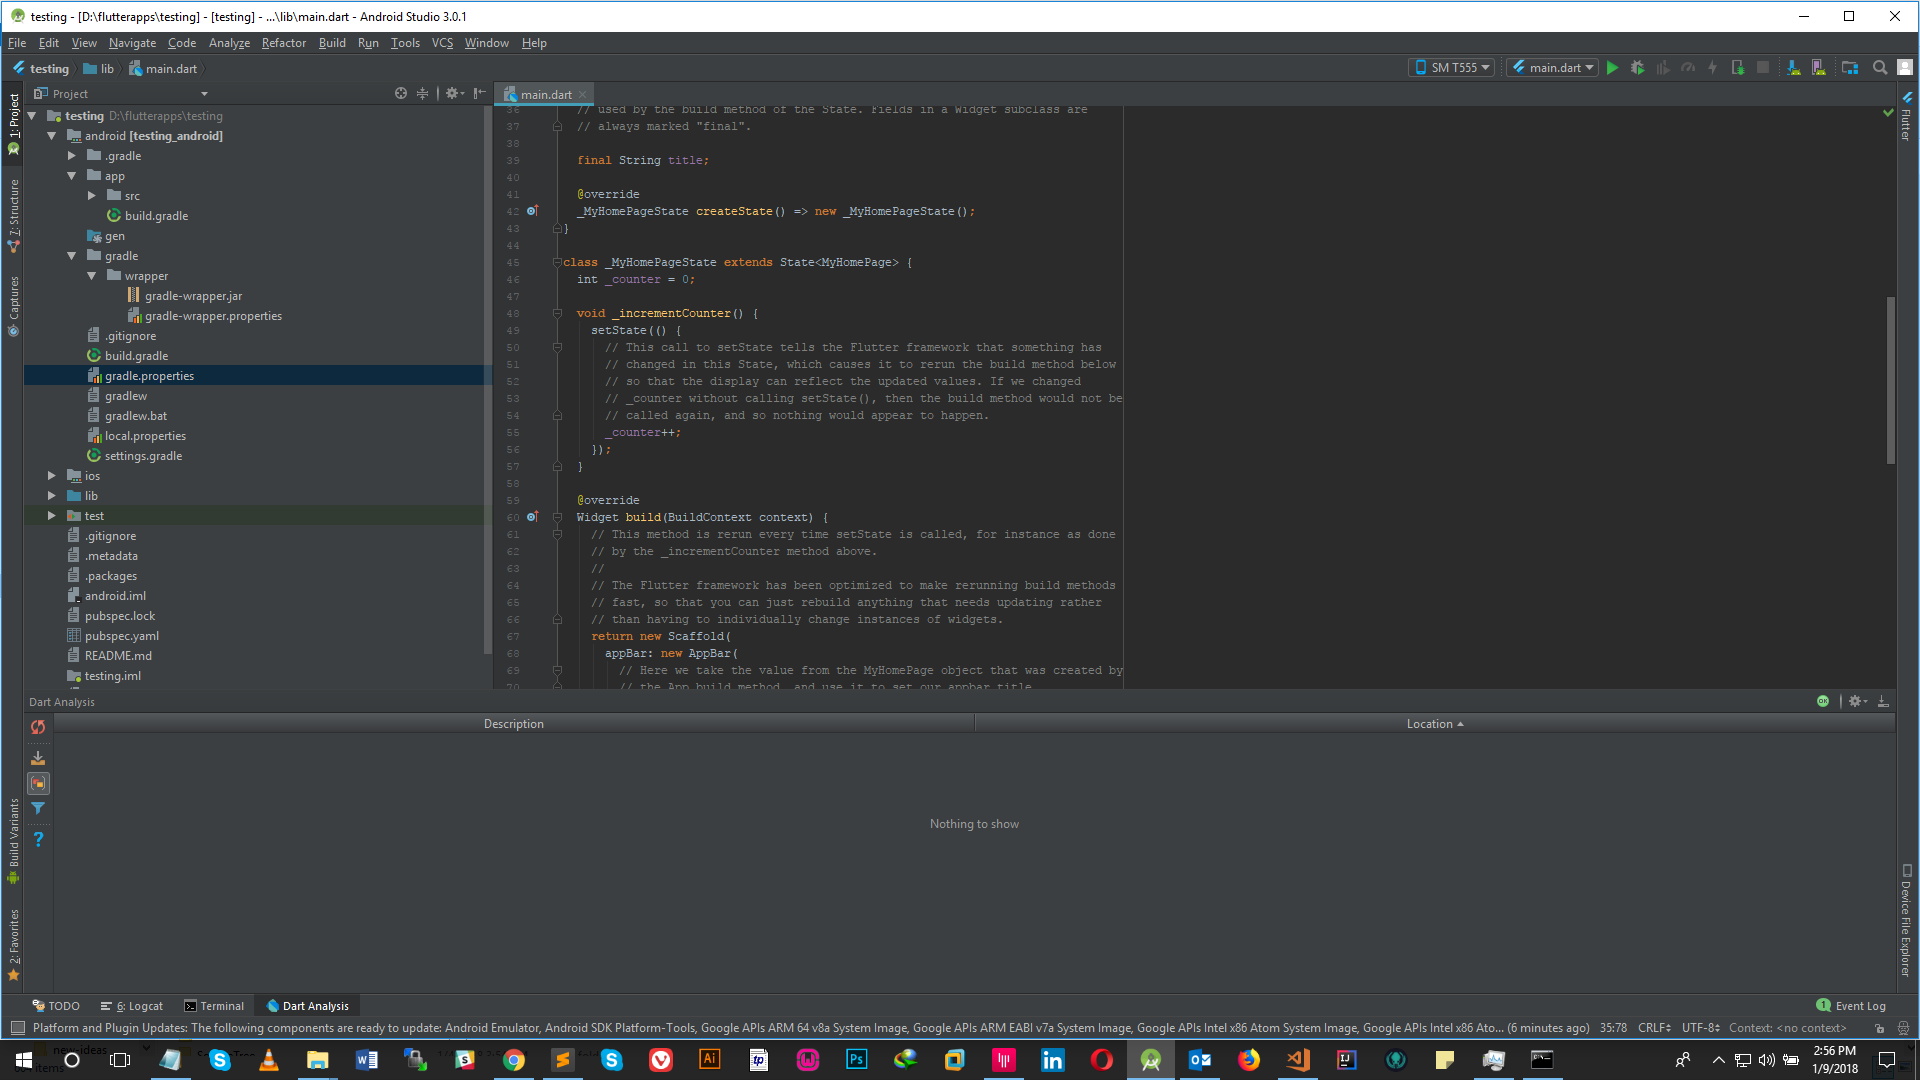Viewport: 1920px width, 1080px height.
Task: Open Dart Analysis help question mark
Action: (x=38, y=839)
